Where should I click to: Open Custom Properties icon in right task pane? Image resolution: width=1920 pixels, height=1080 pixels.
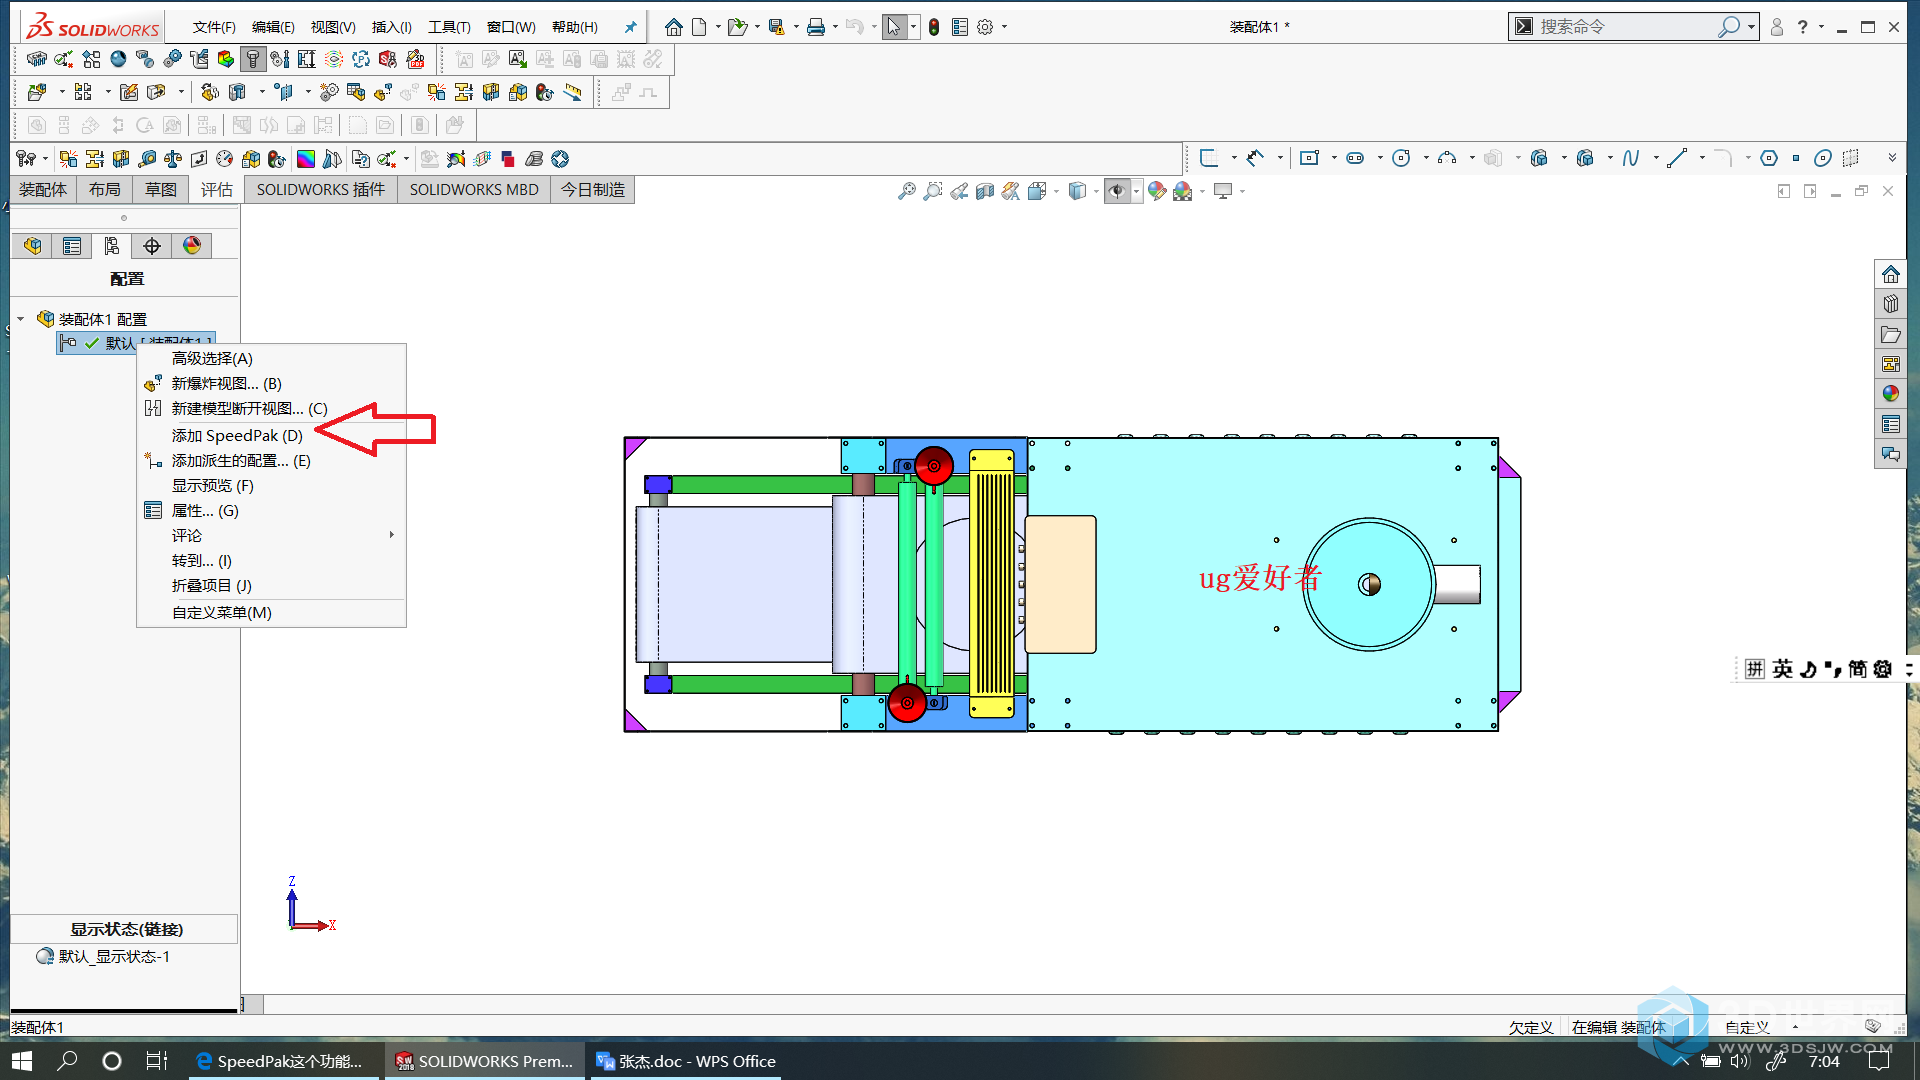click(x=1890, y=424)
